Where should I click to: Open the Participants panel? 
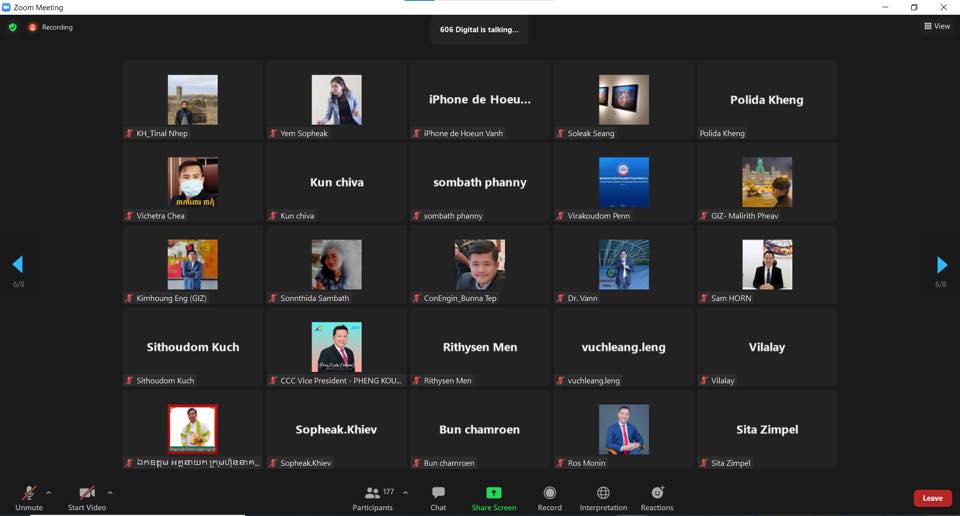(x=374, y=497)
